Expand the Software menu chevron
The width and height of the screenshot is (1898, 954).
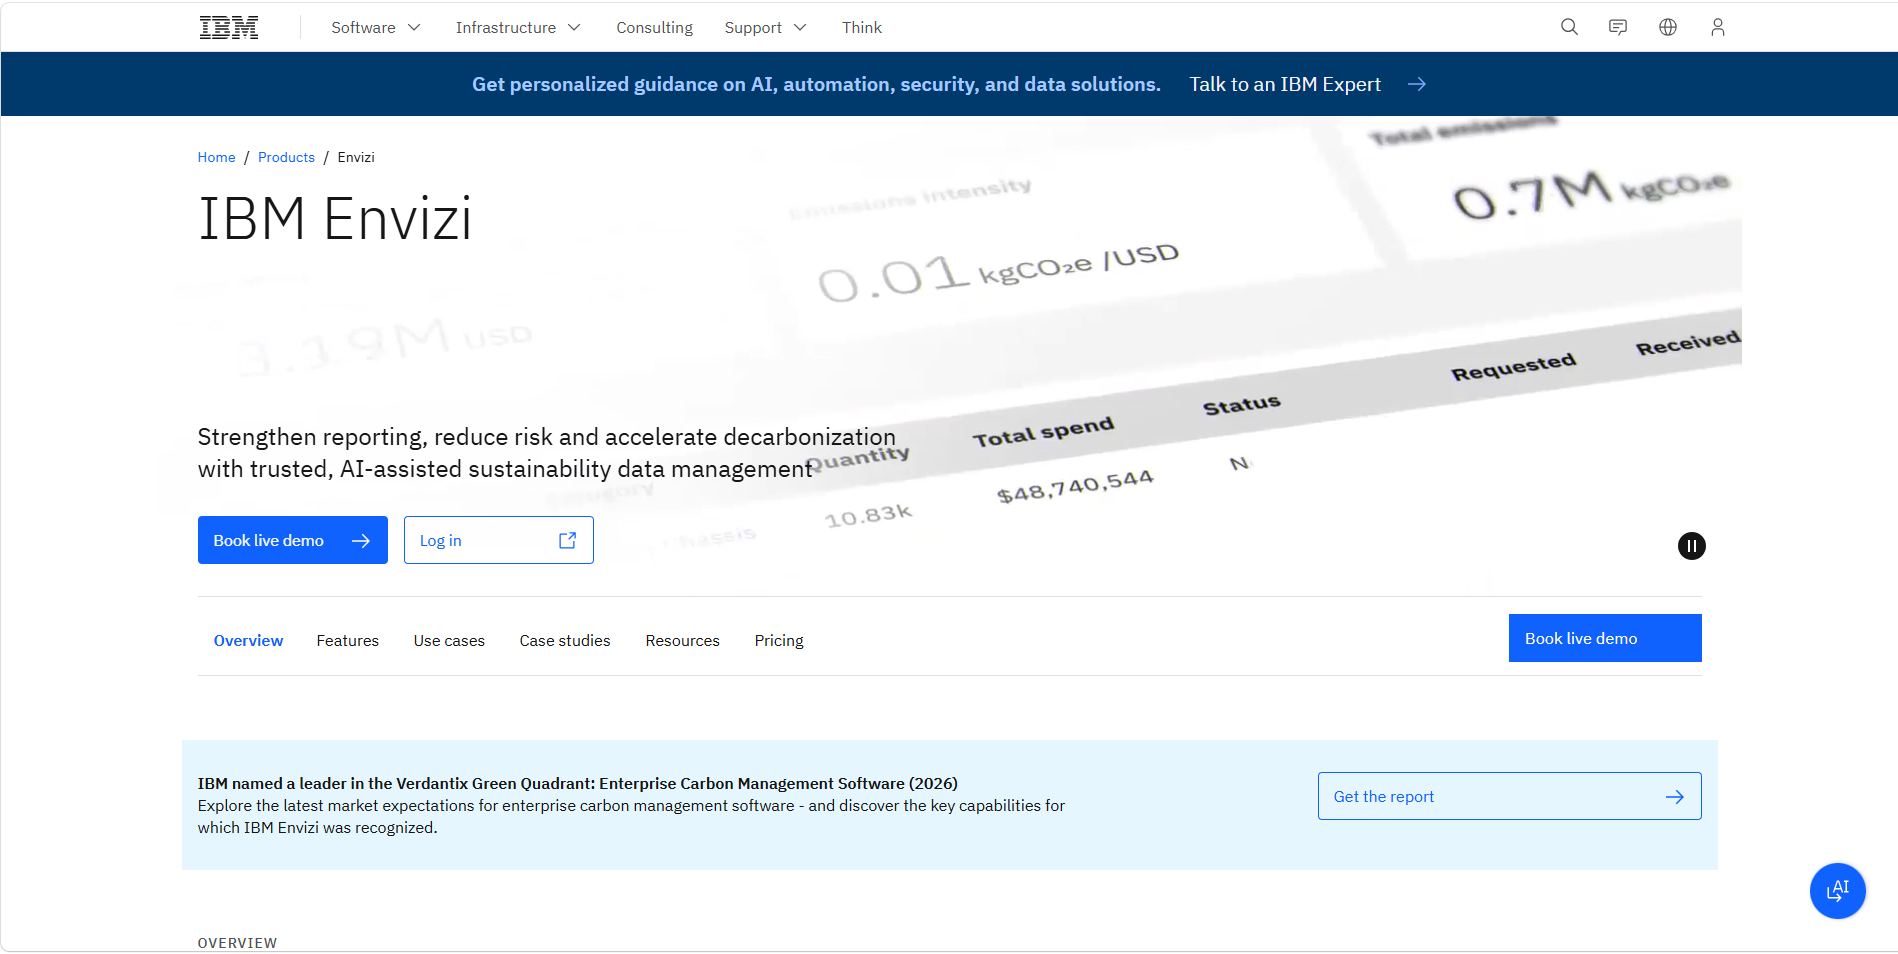(x=414, y=28)
